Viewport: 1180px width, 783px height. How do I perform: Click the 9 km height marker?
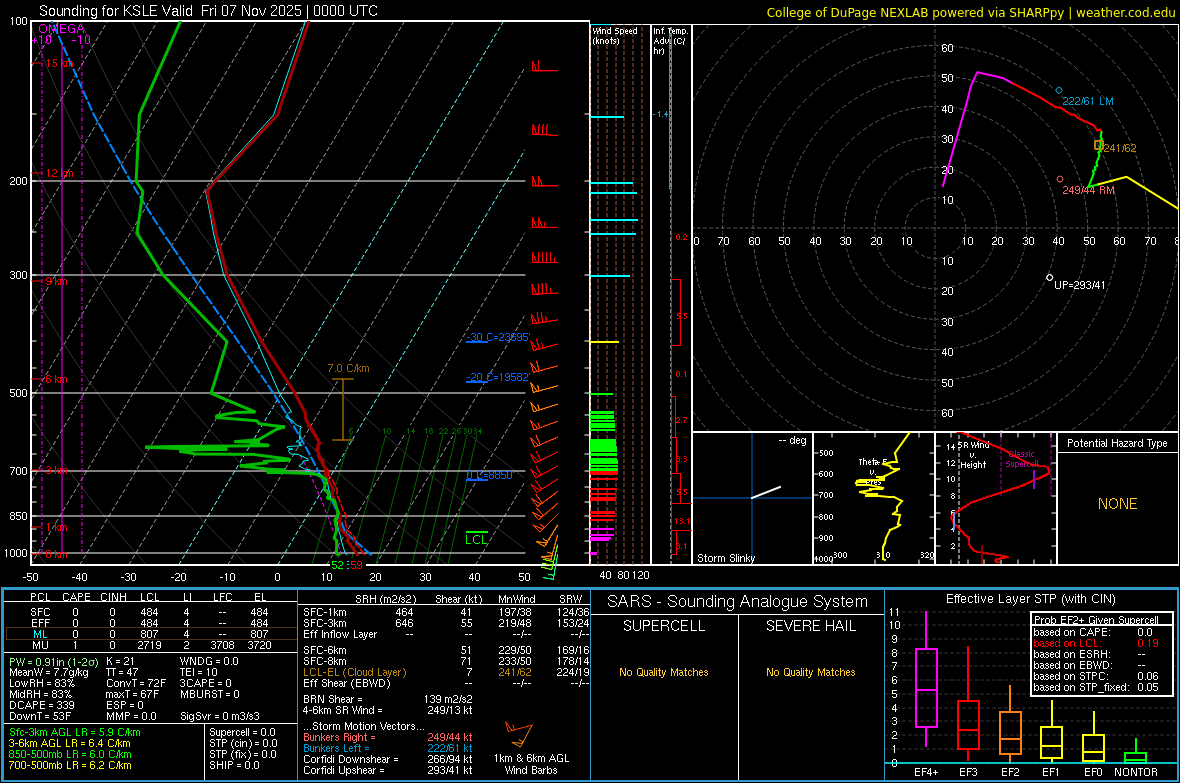point(56,281)
